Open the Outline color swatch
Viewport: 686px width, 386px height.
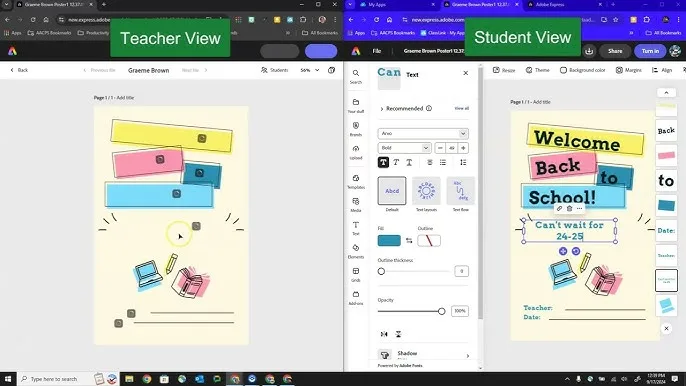click(x=429, y=240)
